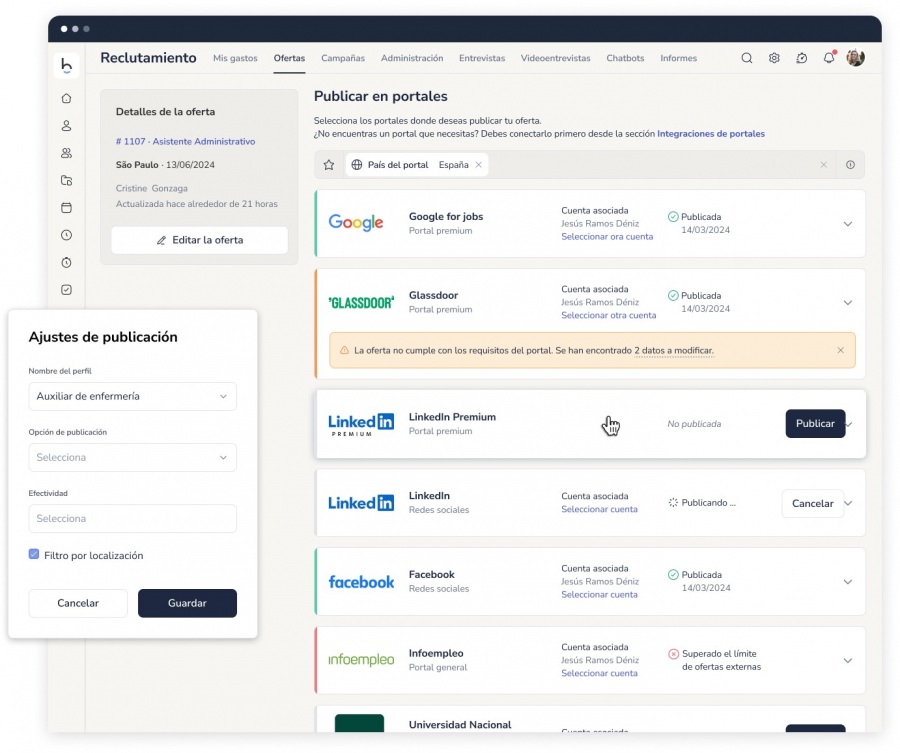This screenshot has height=753, width=900.
Task: Open # 1107 Asistente Administrativo link
Action: click(x=185, y=141)
